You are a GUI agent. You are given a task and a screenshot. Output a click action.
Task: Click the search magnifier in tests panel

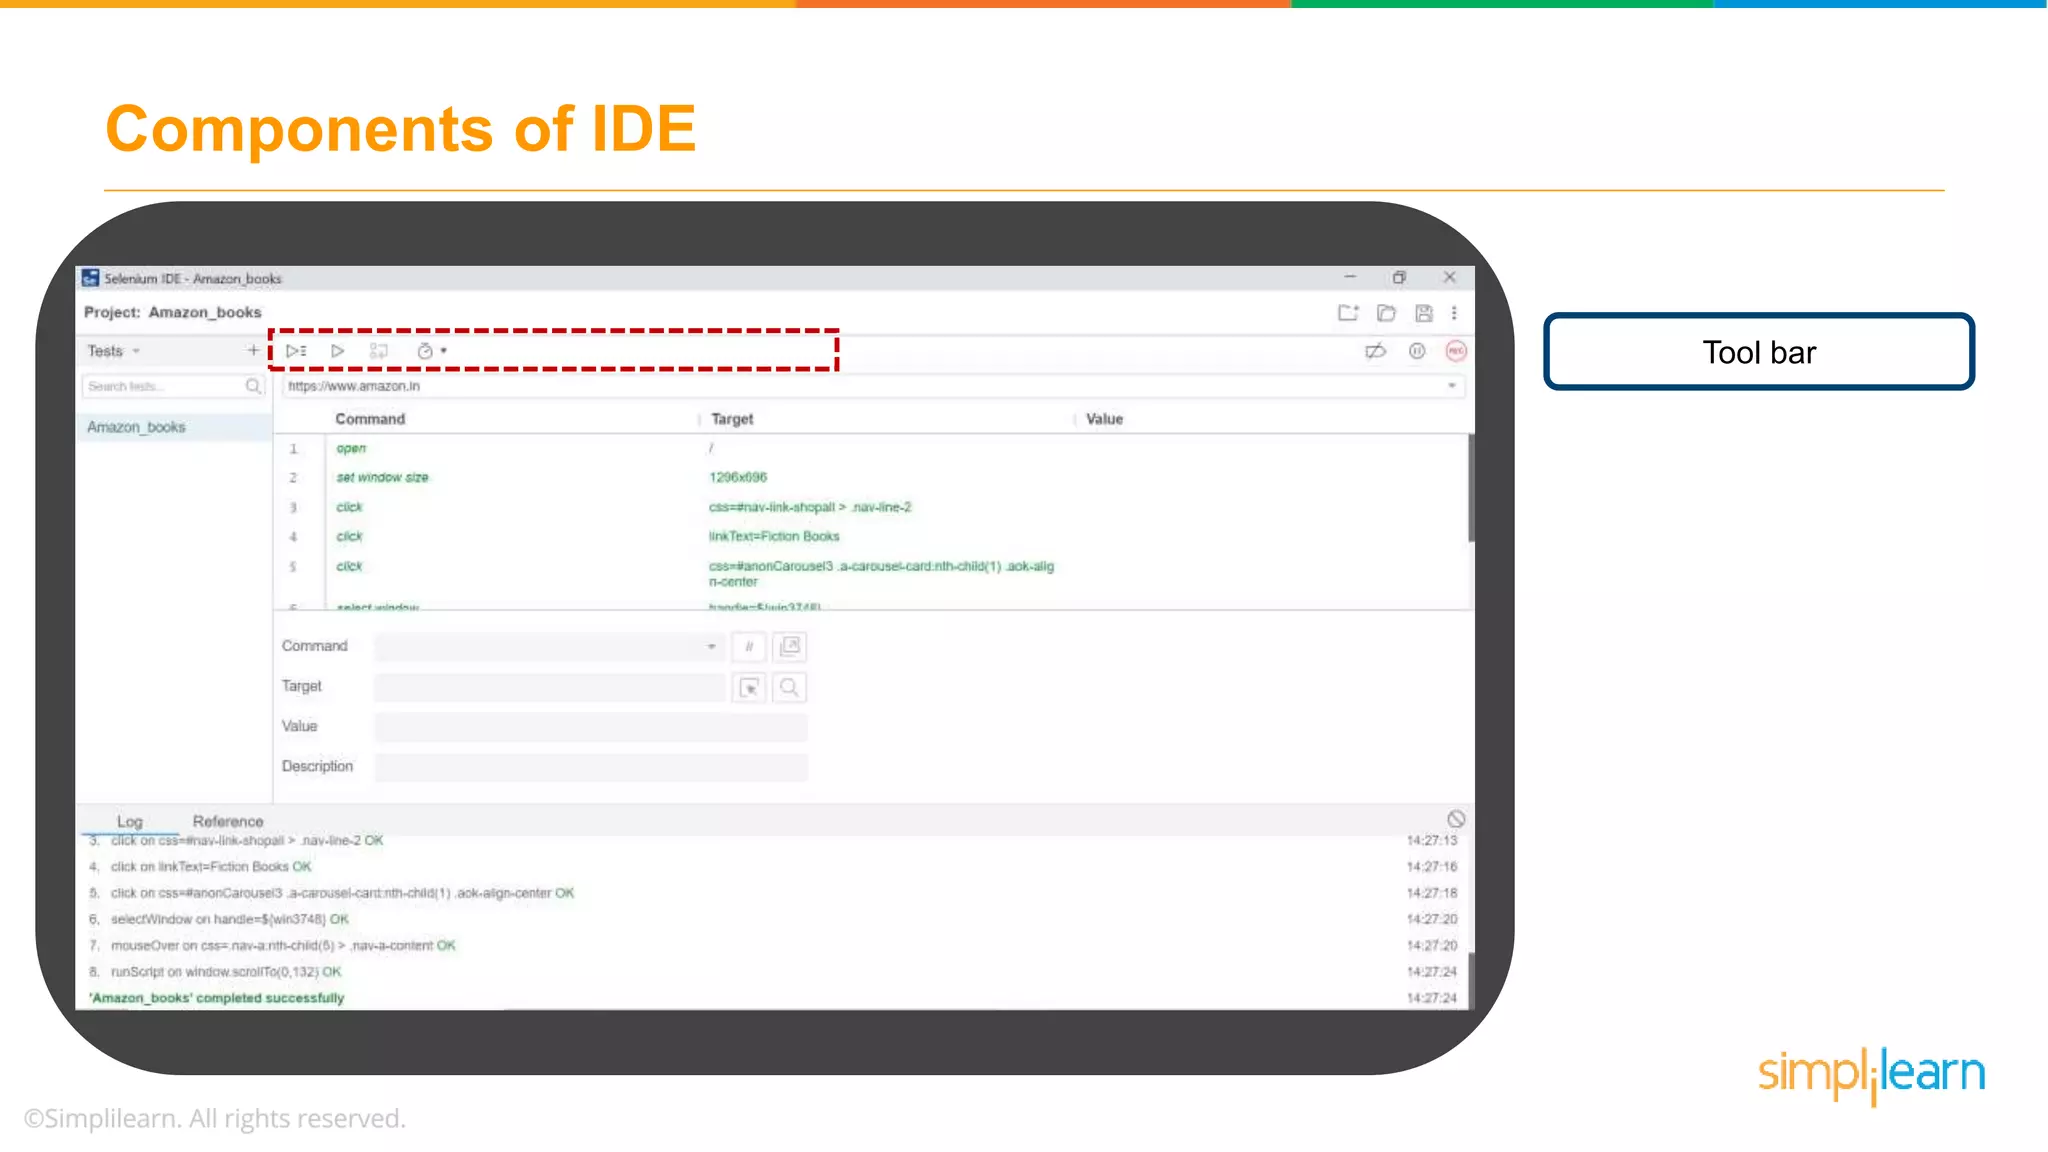(x=254, y=386)
